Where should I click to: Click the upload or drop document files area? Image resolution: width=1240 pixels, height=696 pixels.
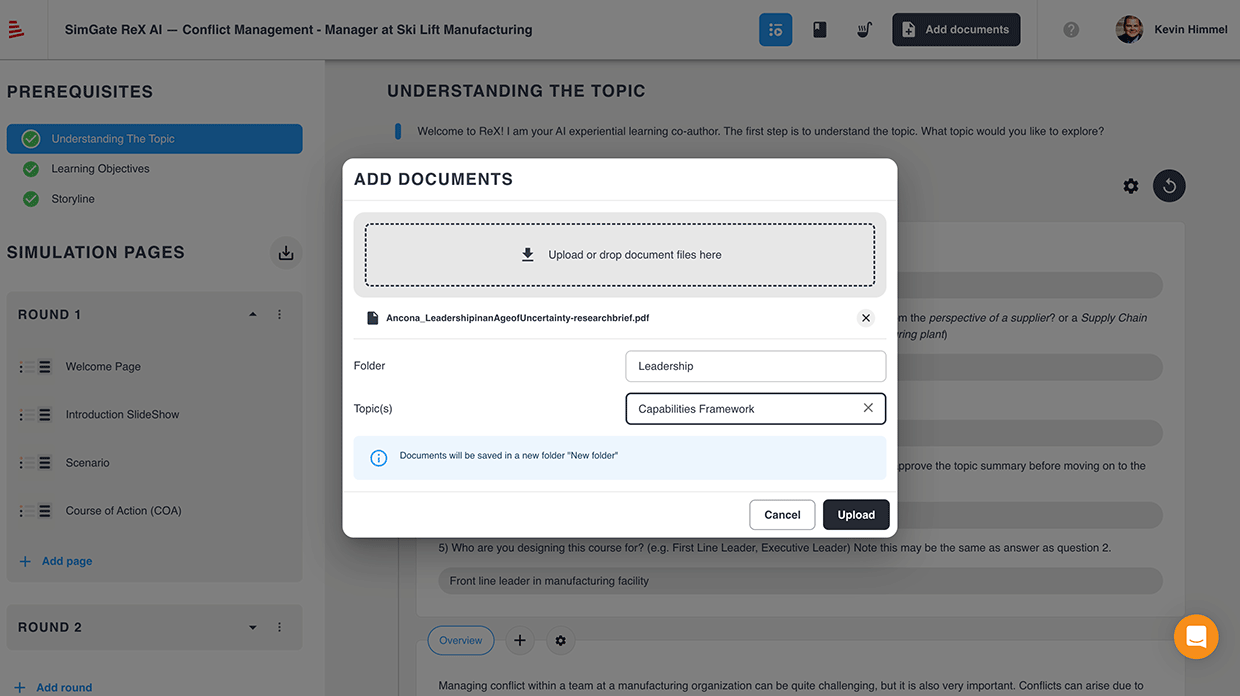620,255
